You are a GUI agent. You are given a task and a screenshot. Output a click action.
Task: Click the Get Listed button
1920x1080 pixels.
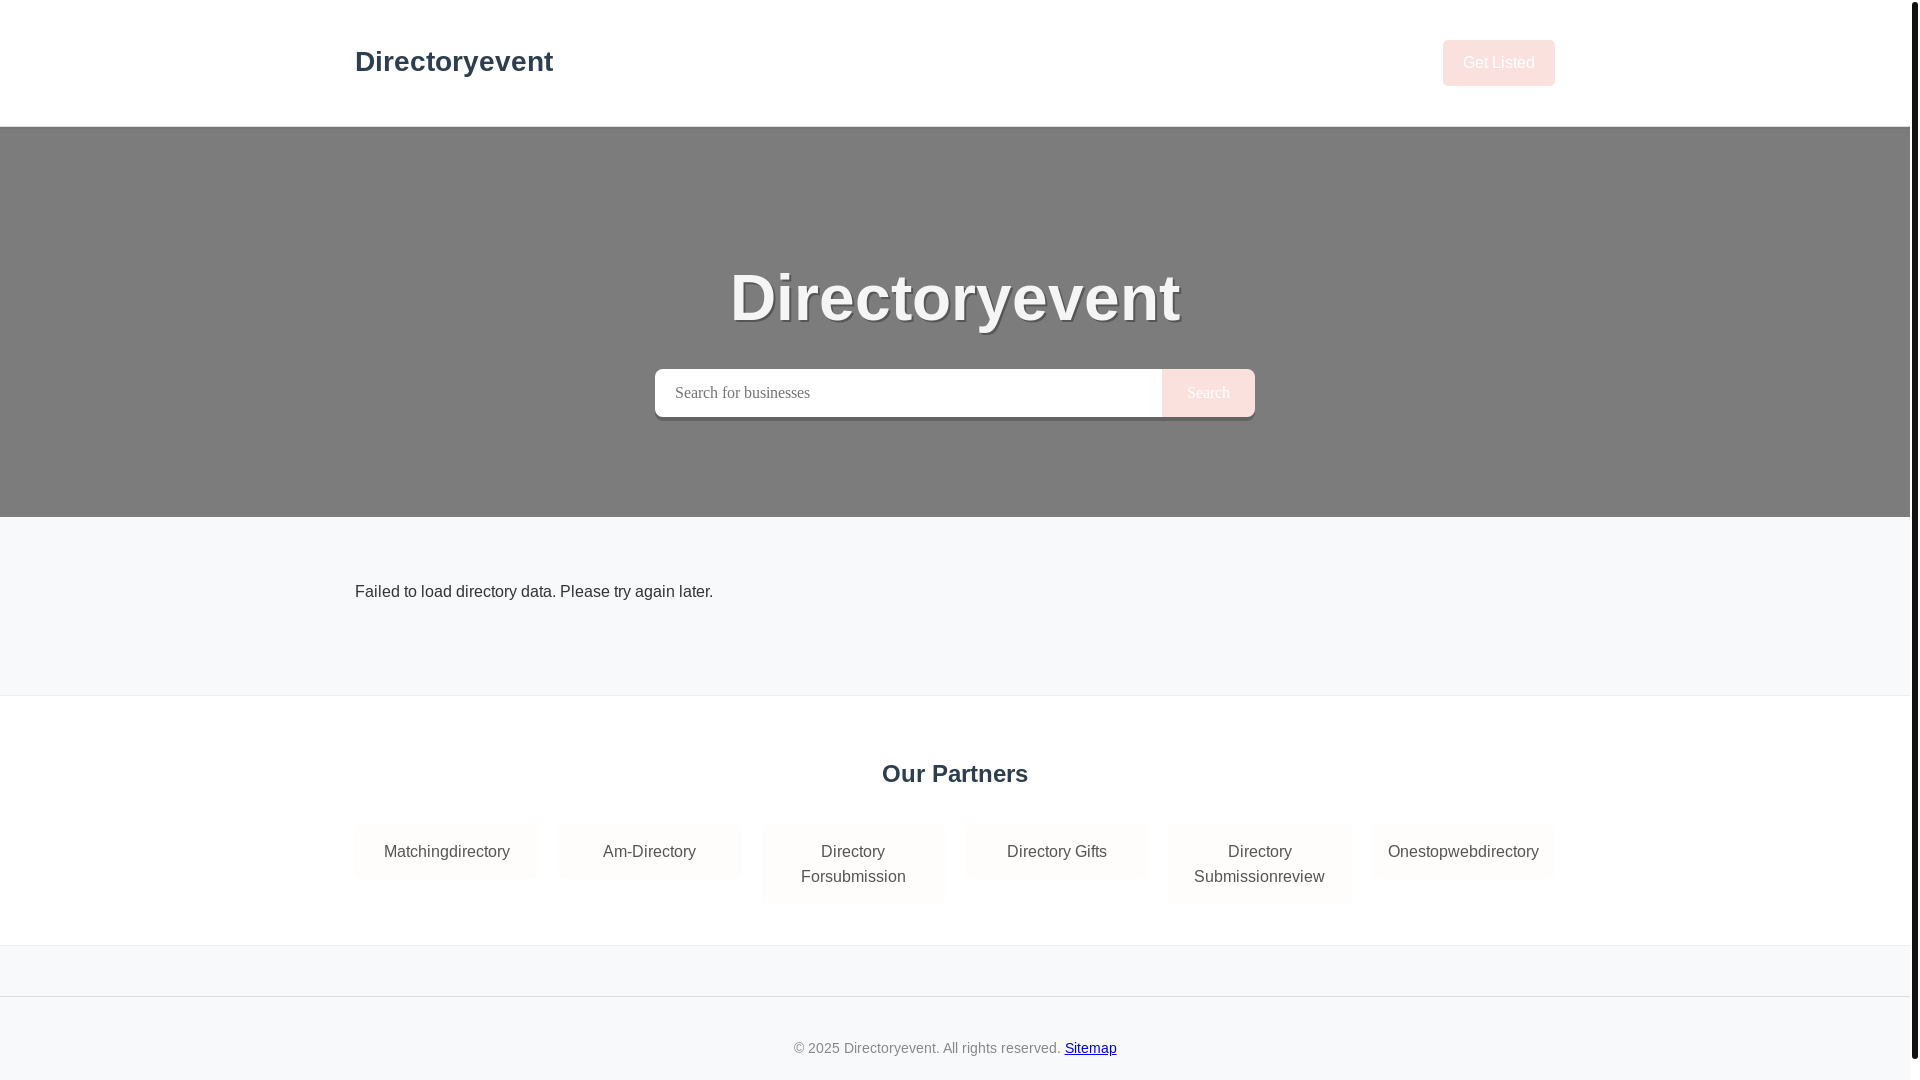(x=1498, y=63)
